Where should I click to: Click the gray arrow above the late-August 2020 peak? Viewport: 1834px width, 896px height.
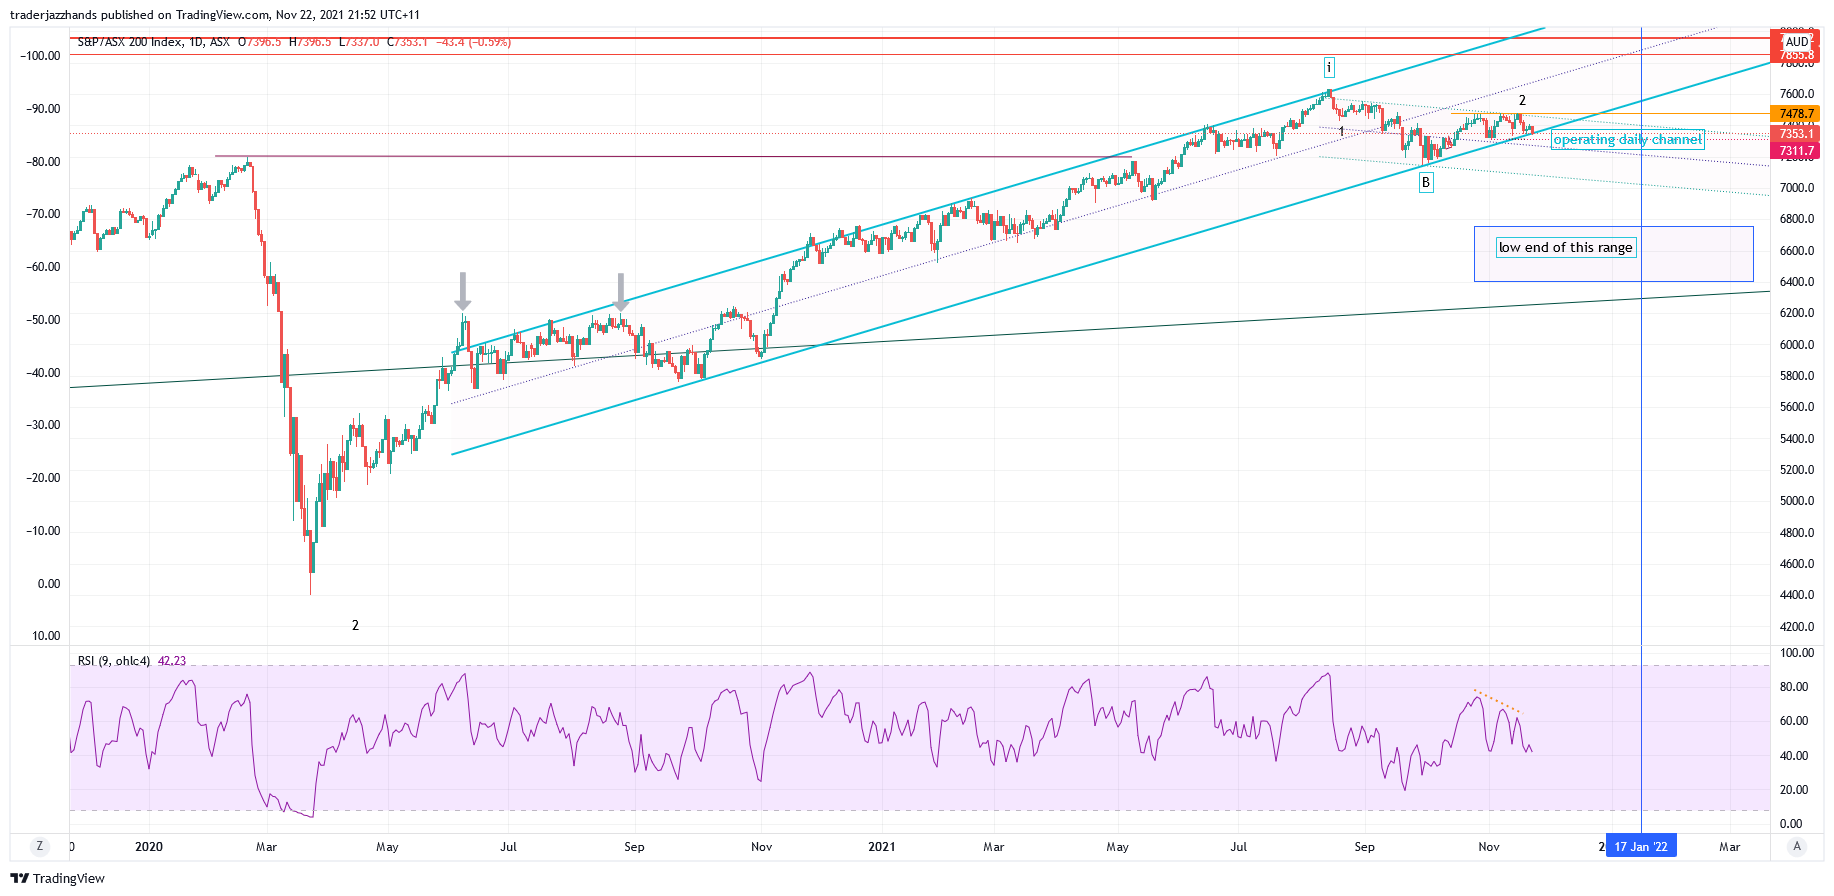[621, 293]
